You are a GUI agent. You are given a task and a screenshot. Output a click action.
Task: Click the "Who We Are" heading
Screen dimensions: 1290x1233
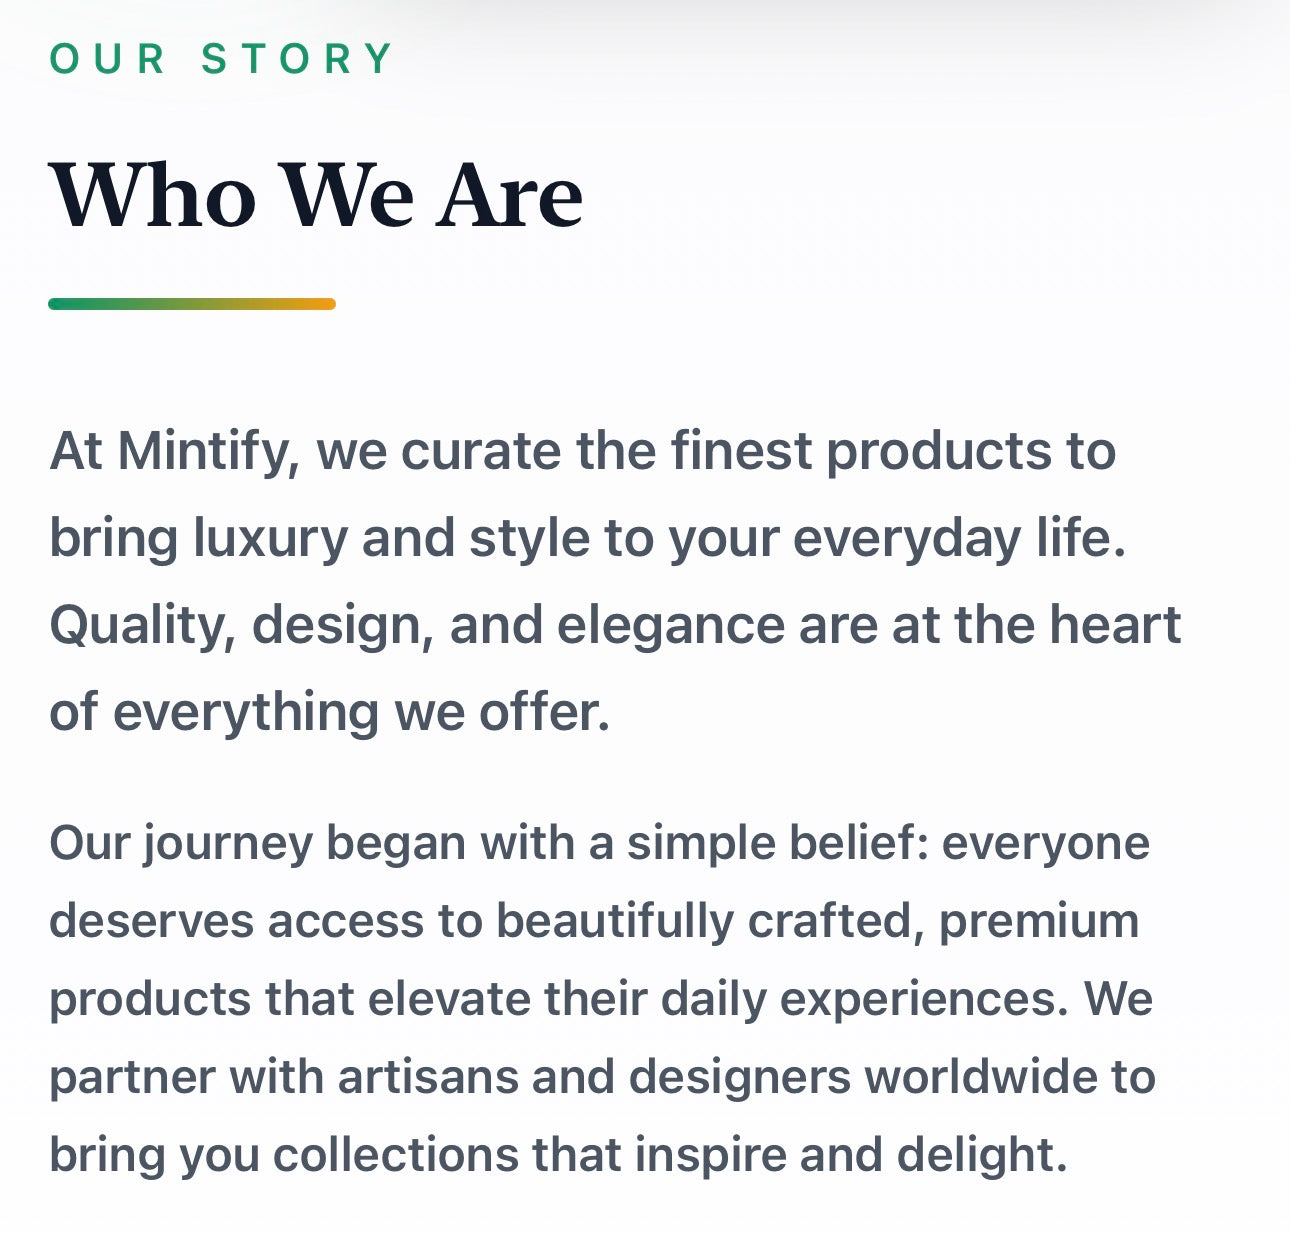pos(316,195)
